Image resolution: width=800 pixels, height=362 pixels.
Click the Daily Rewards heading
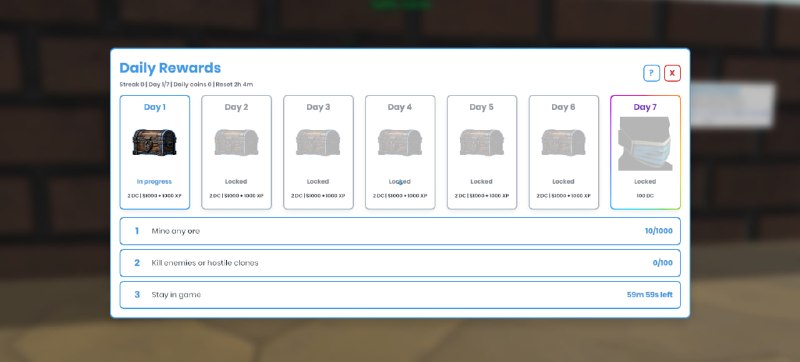(170, 68)
